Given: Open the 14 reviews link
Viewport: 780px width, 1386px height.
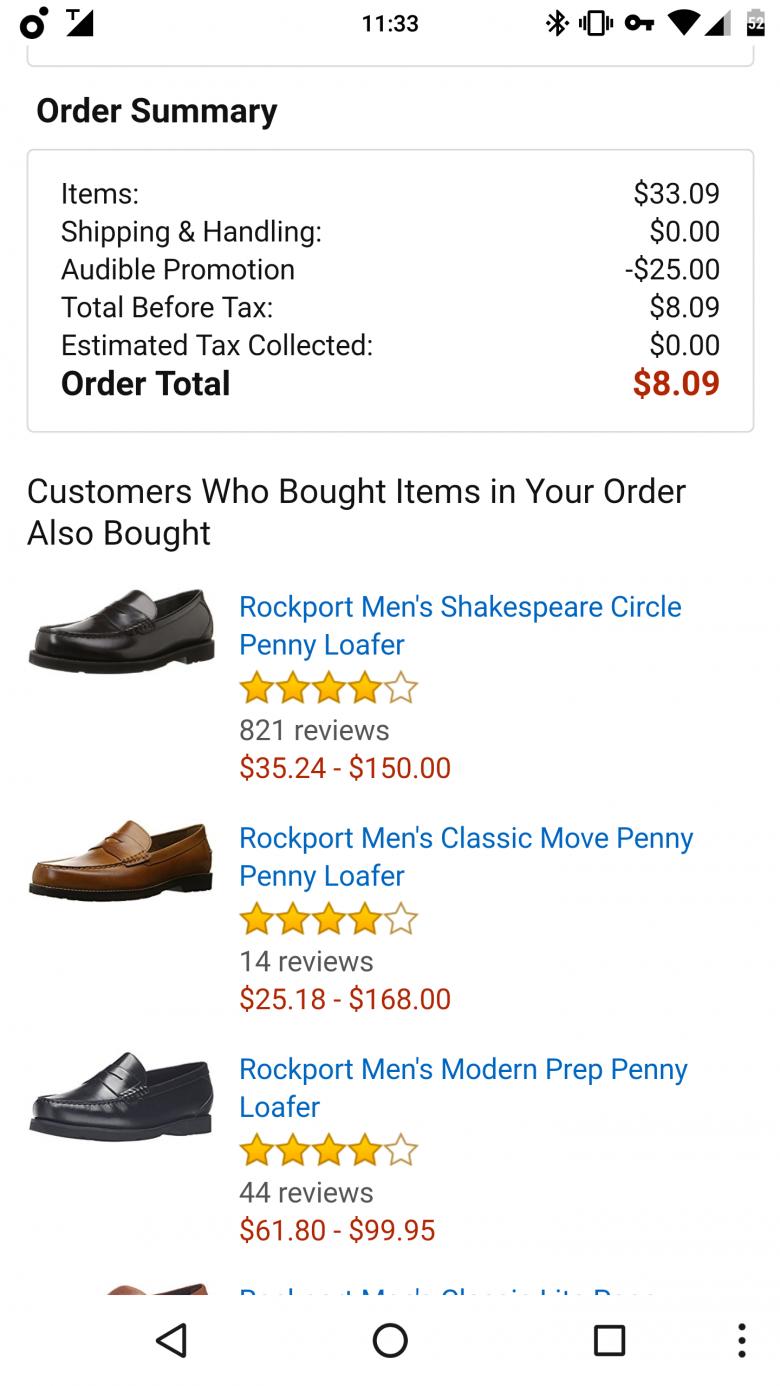Looking at the screenshot, I should (x=306, y=961).
